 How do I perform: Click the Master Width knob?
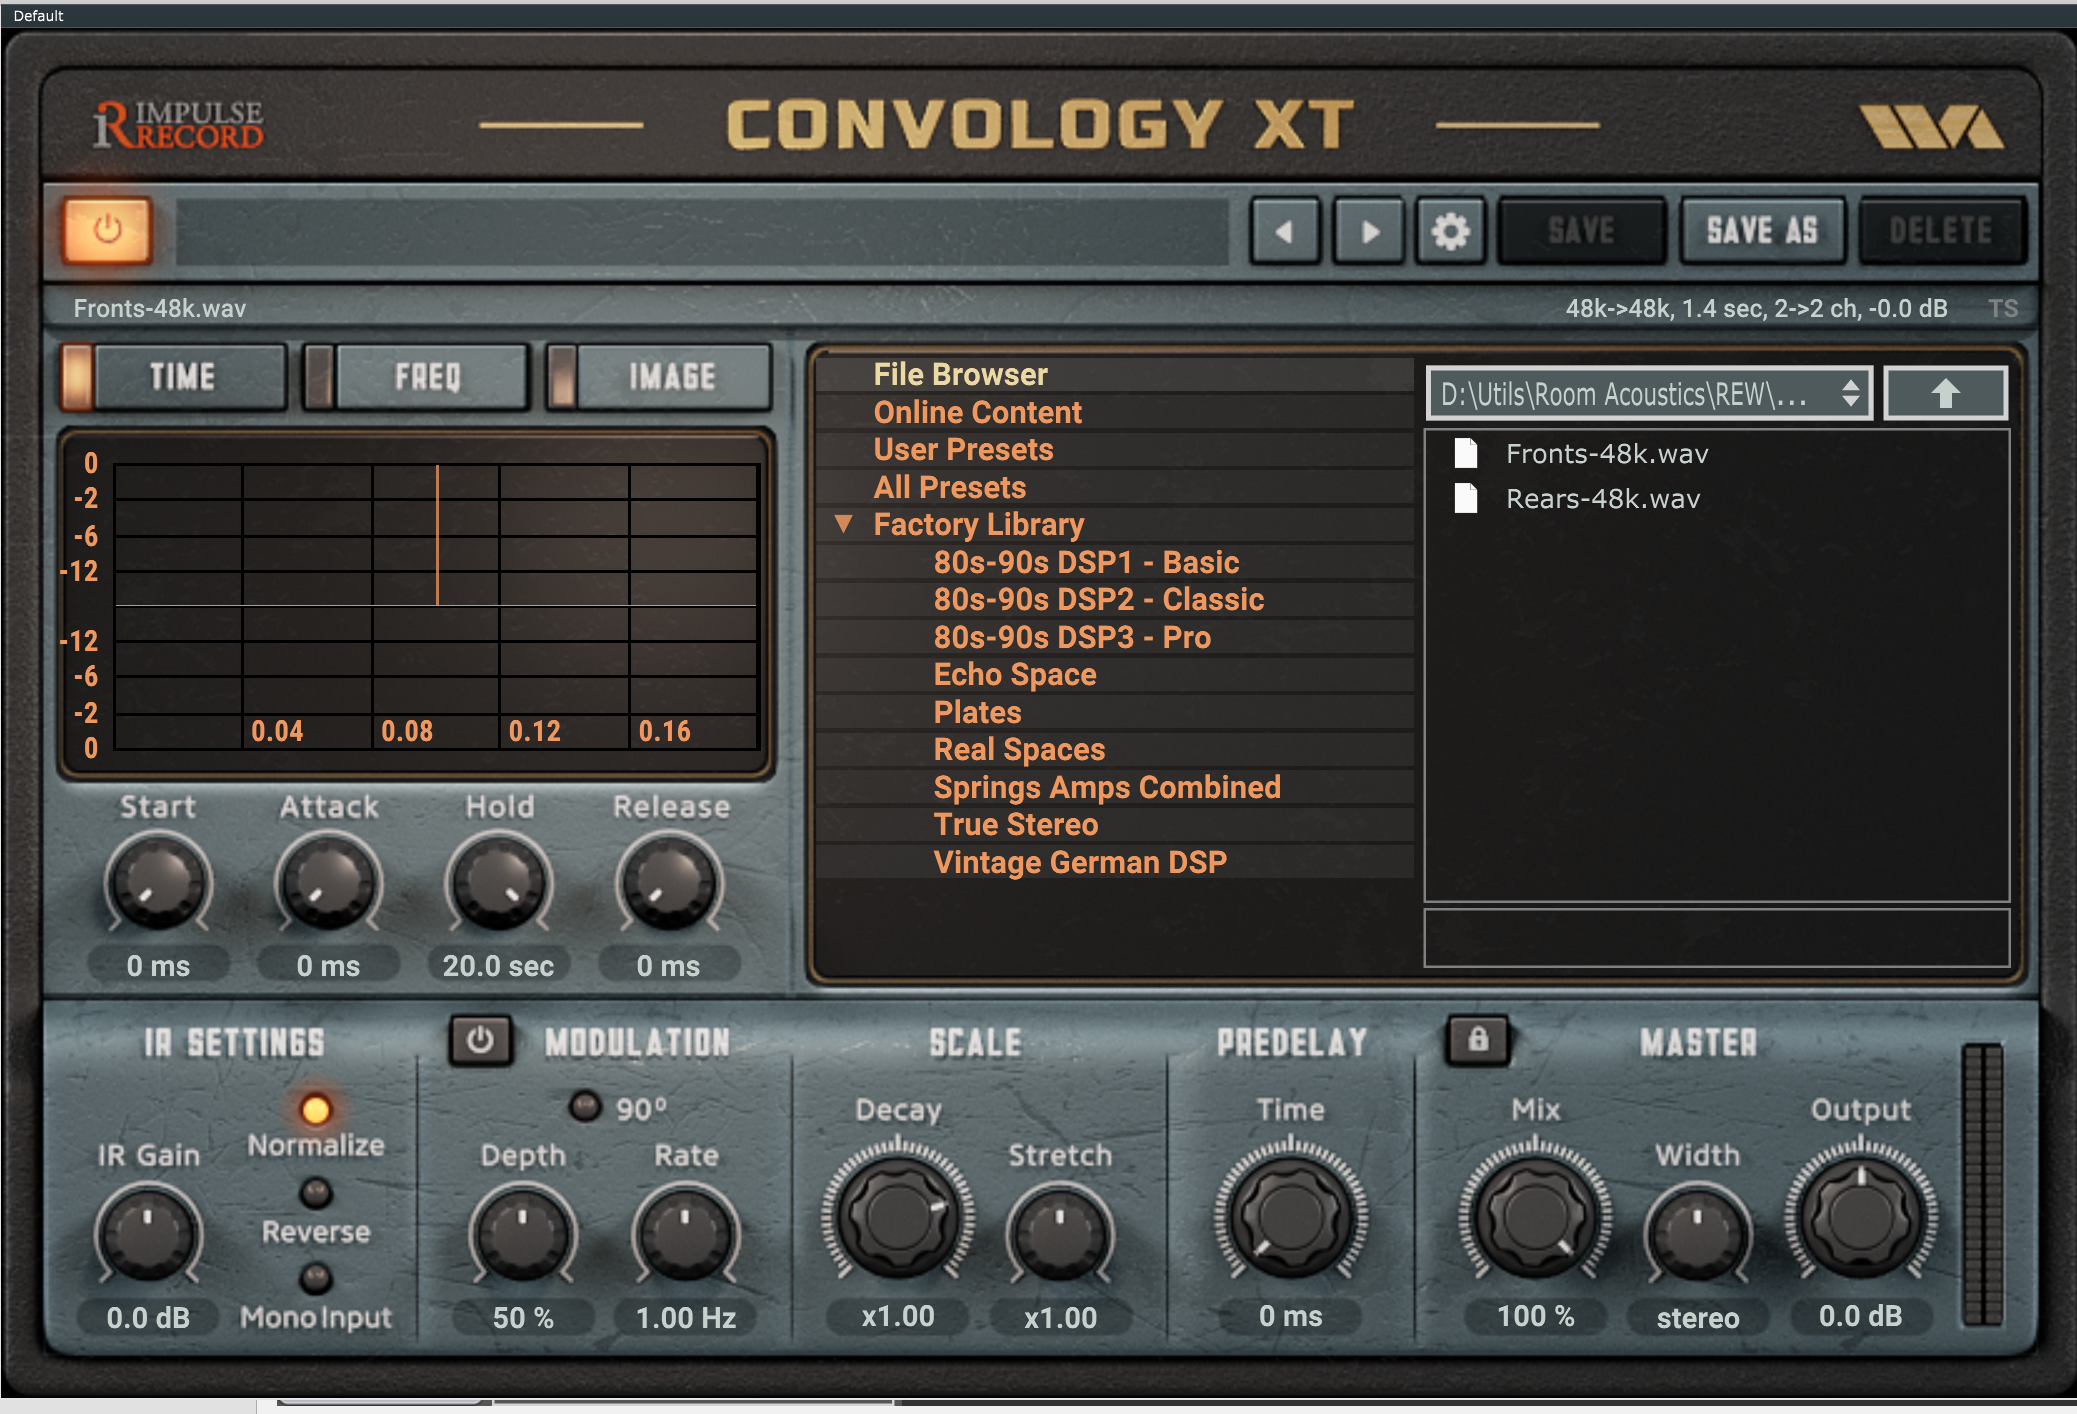[x=1697, y=1234]
